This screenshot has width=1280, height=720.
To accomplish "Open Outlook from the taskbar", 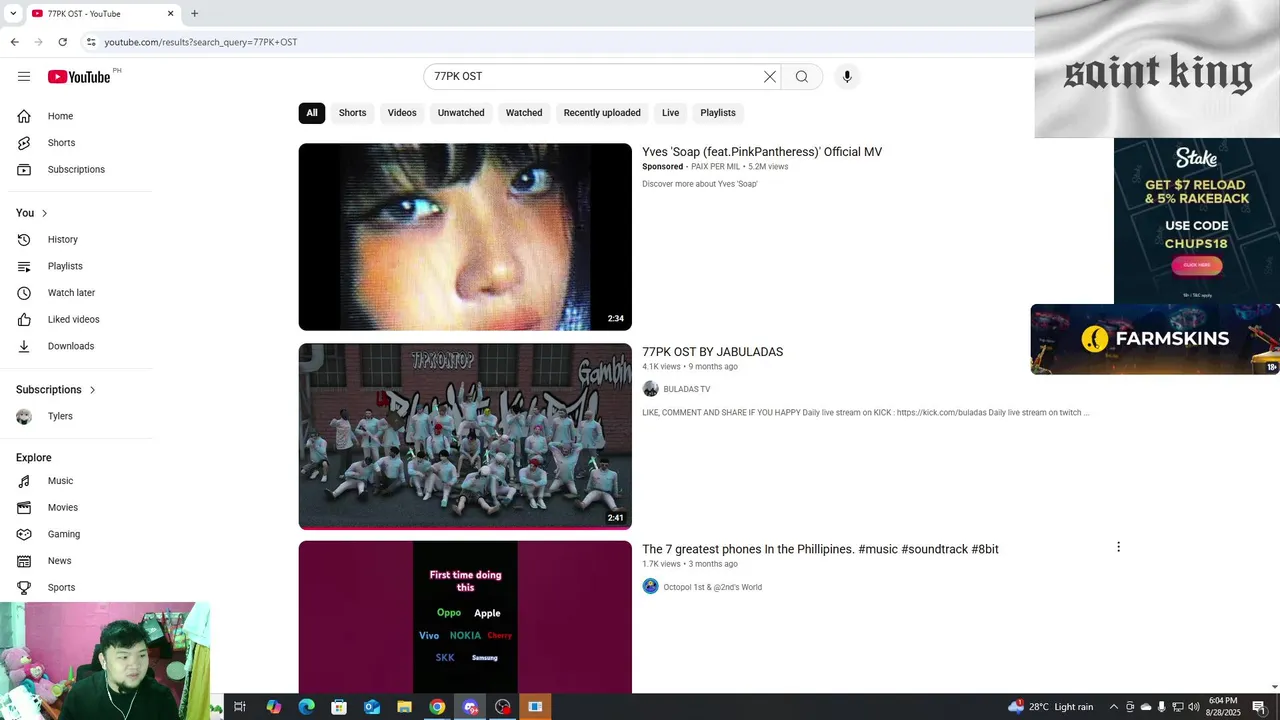I will coord(371,707).
